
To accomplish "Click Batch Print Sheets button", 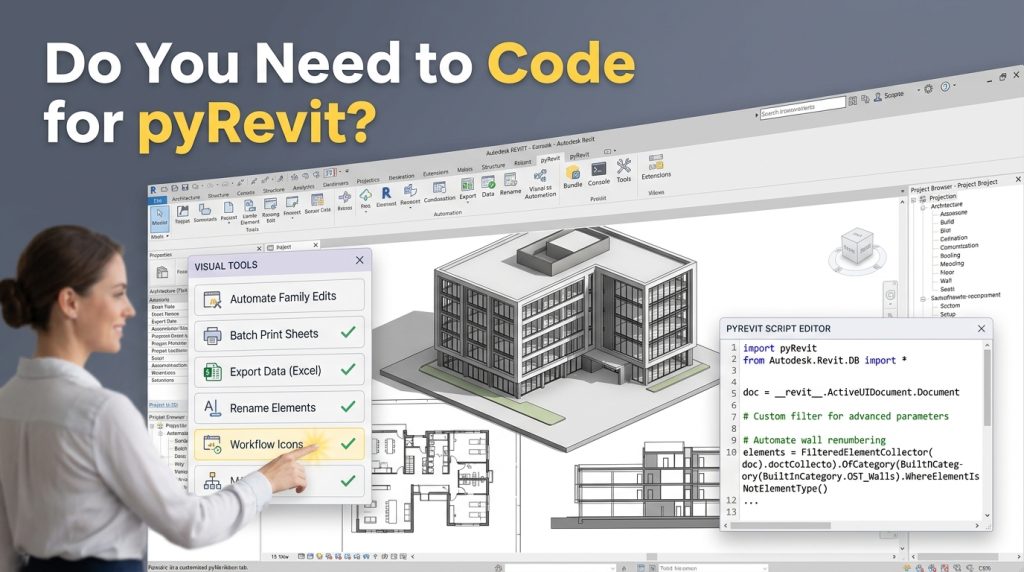I will [x=280, y=334].
